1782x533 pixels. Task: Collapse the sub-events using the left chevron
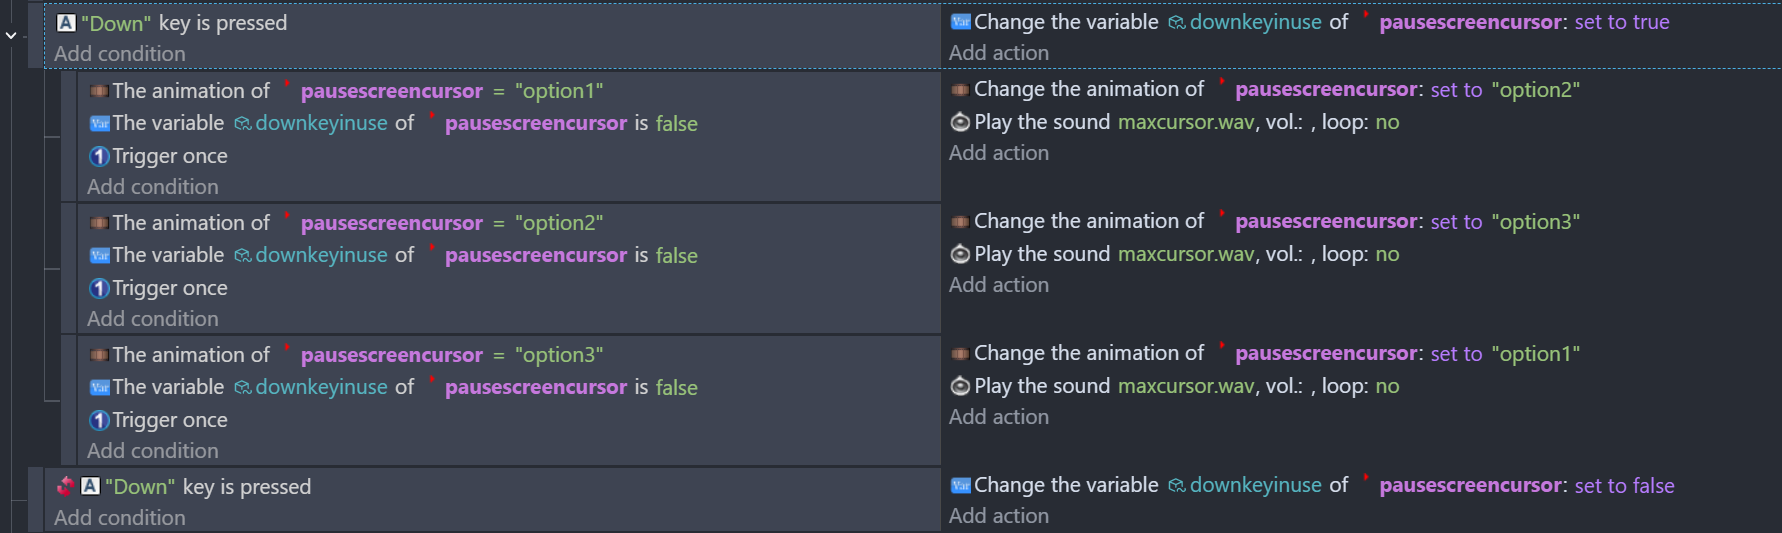tap(11, 35)
